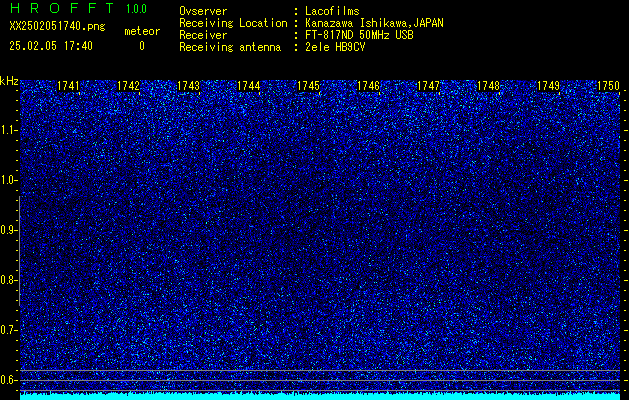Click the Receiving Location label
This screenshot has height=400, width=629.
tap(233, 23)
